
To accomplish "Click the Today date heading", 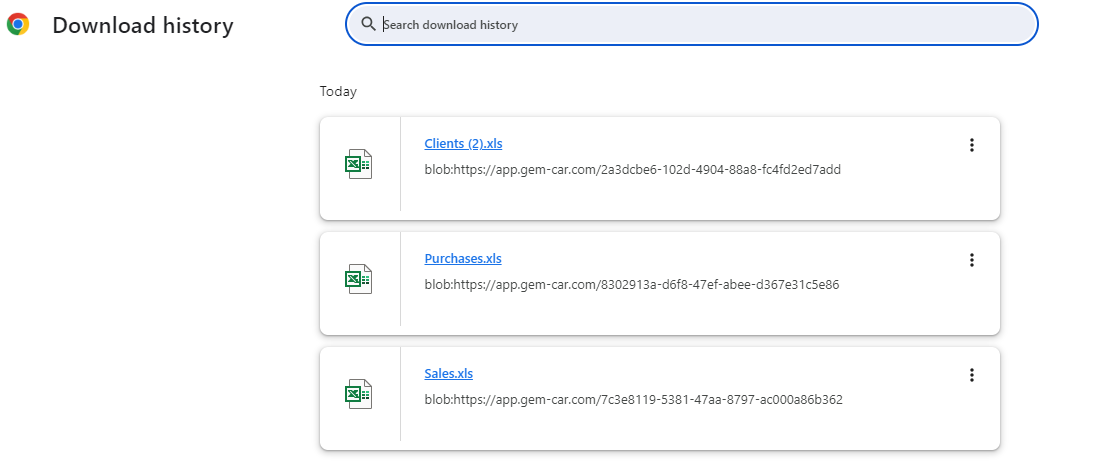I will (338, 92).
